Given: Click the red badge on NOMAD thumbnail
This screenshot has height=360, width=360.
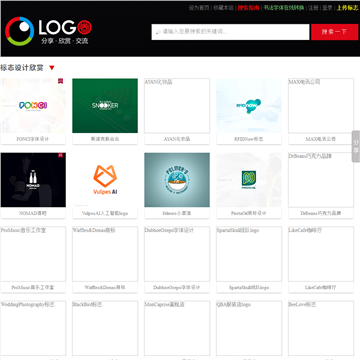Looking at the screenshot, I should coord(60,155).
